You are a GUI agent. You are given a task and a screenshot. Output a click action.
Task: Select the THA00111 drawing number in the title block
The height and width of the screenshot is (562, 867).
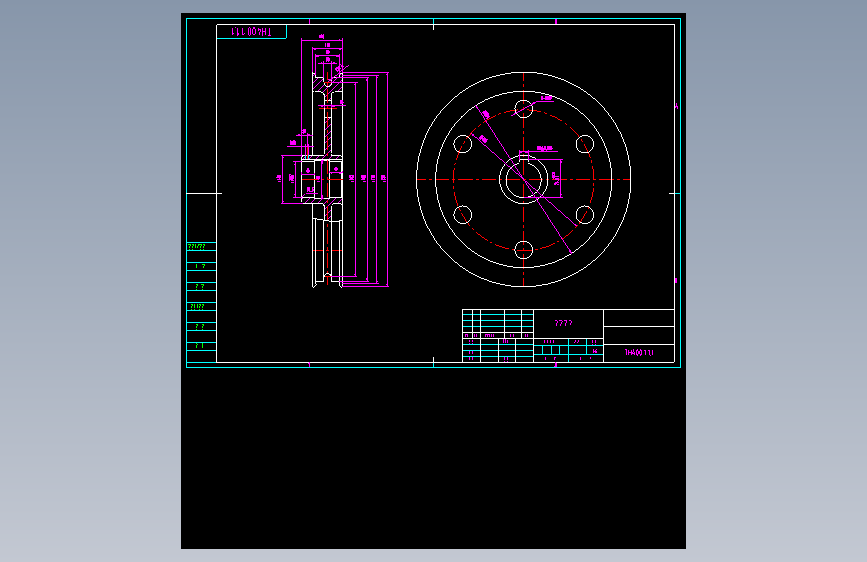click(x=639, y=352)
